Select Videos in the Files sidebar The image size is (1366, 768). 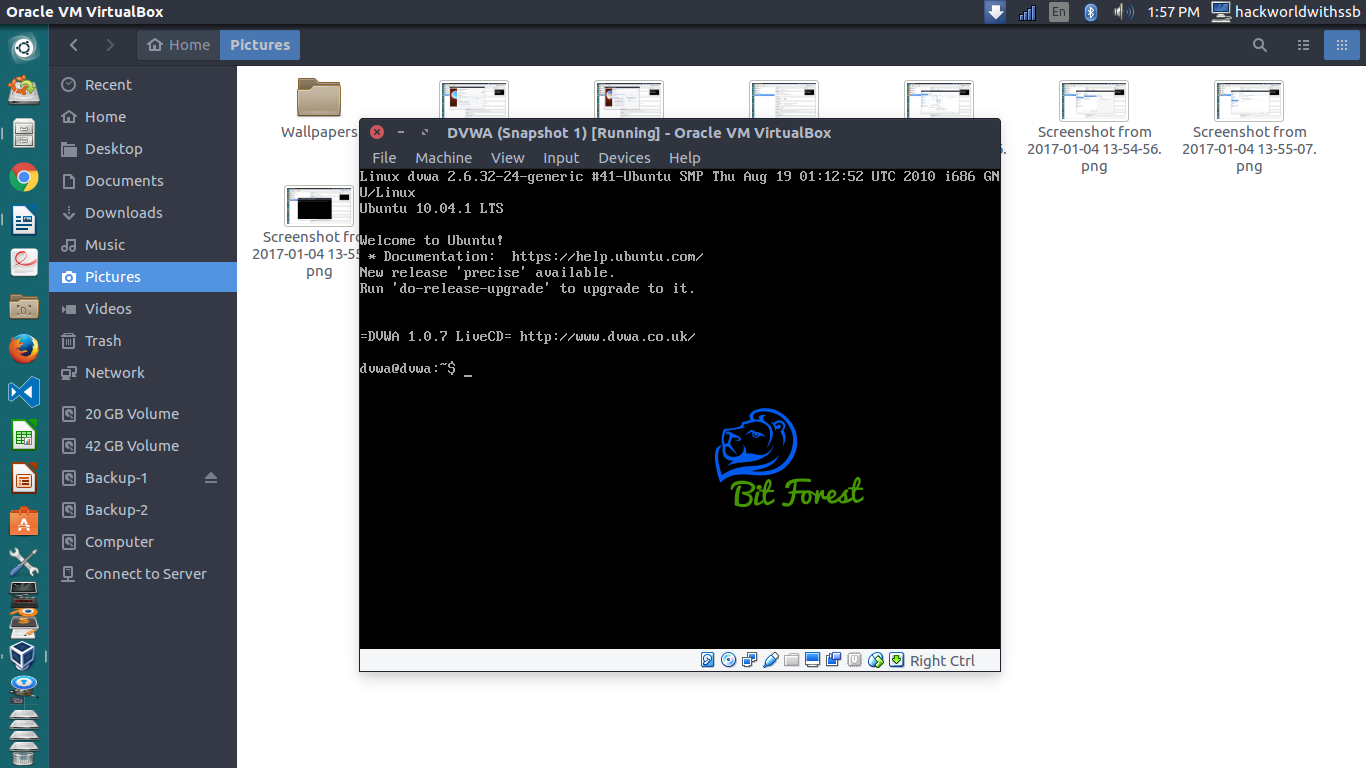tap(143, 309)
